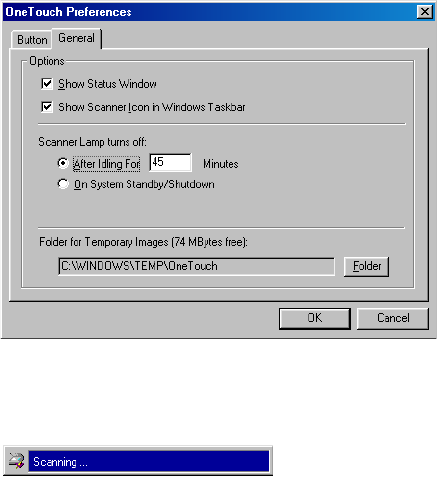Click the scanner icon beside Scanning status
This screenshot has width=437, height=477.
(x=17, y=461)
